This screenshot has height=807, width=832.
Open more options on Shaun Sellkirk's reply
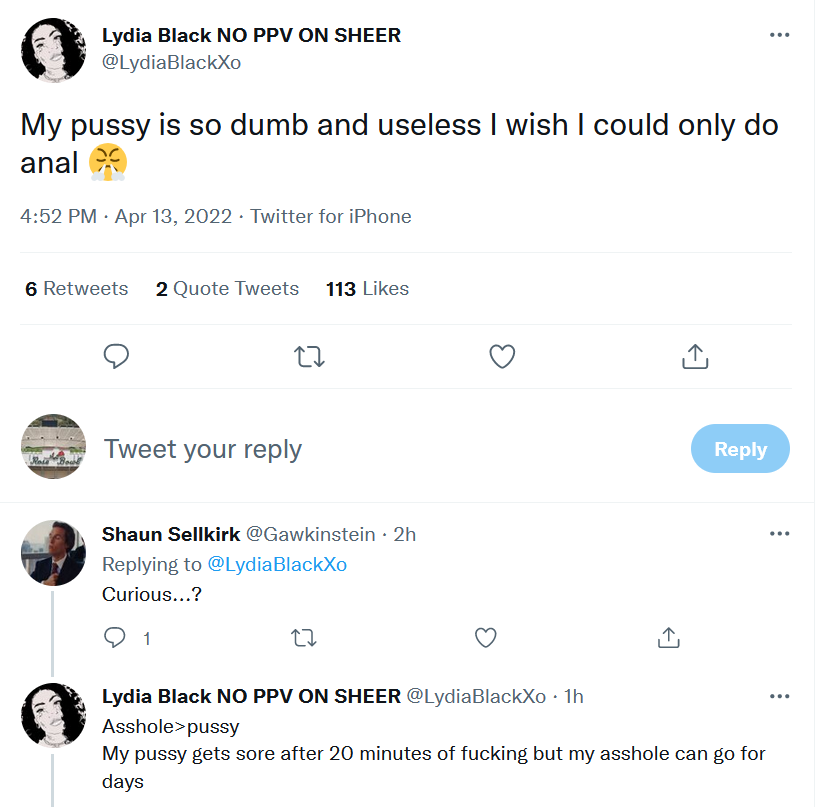click(779, 534)
